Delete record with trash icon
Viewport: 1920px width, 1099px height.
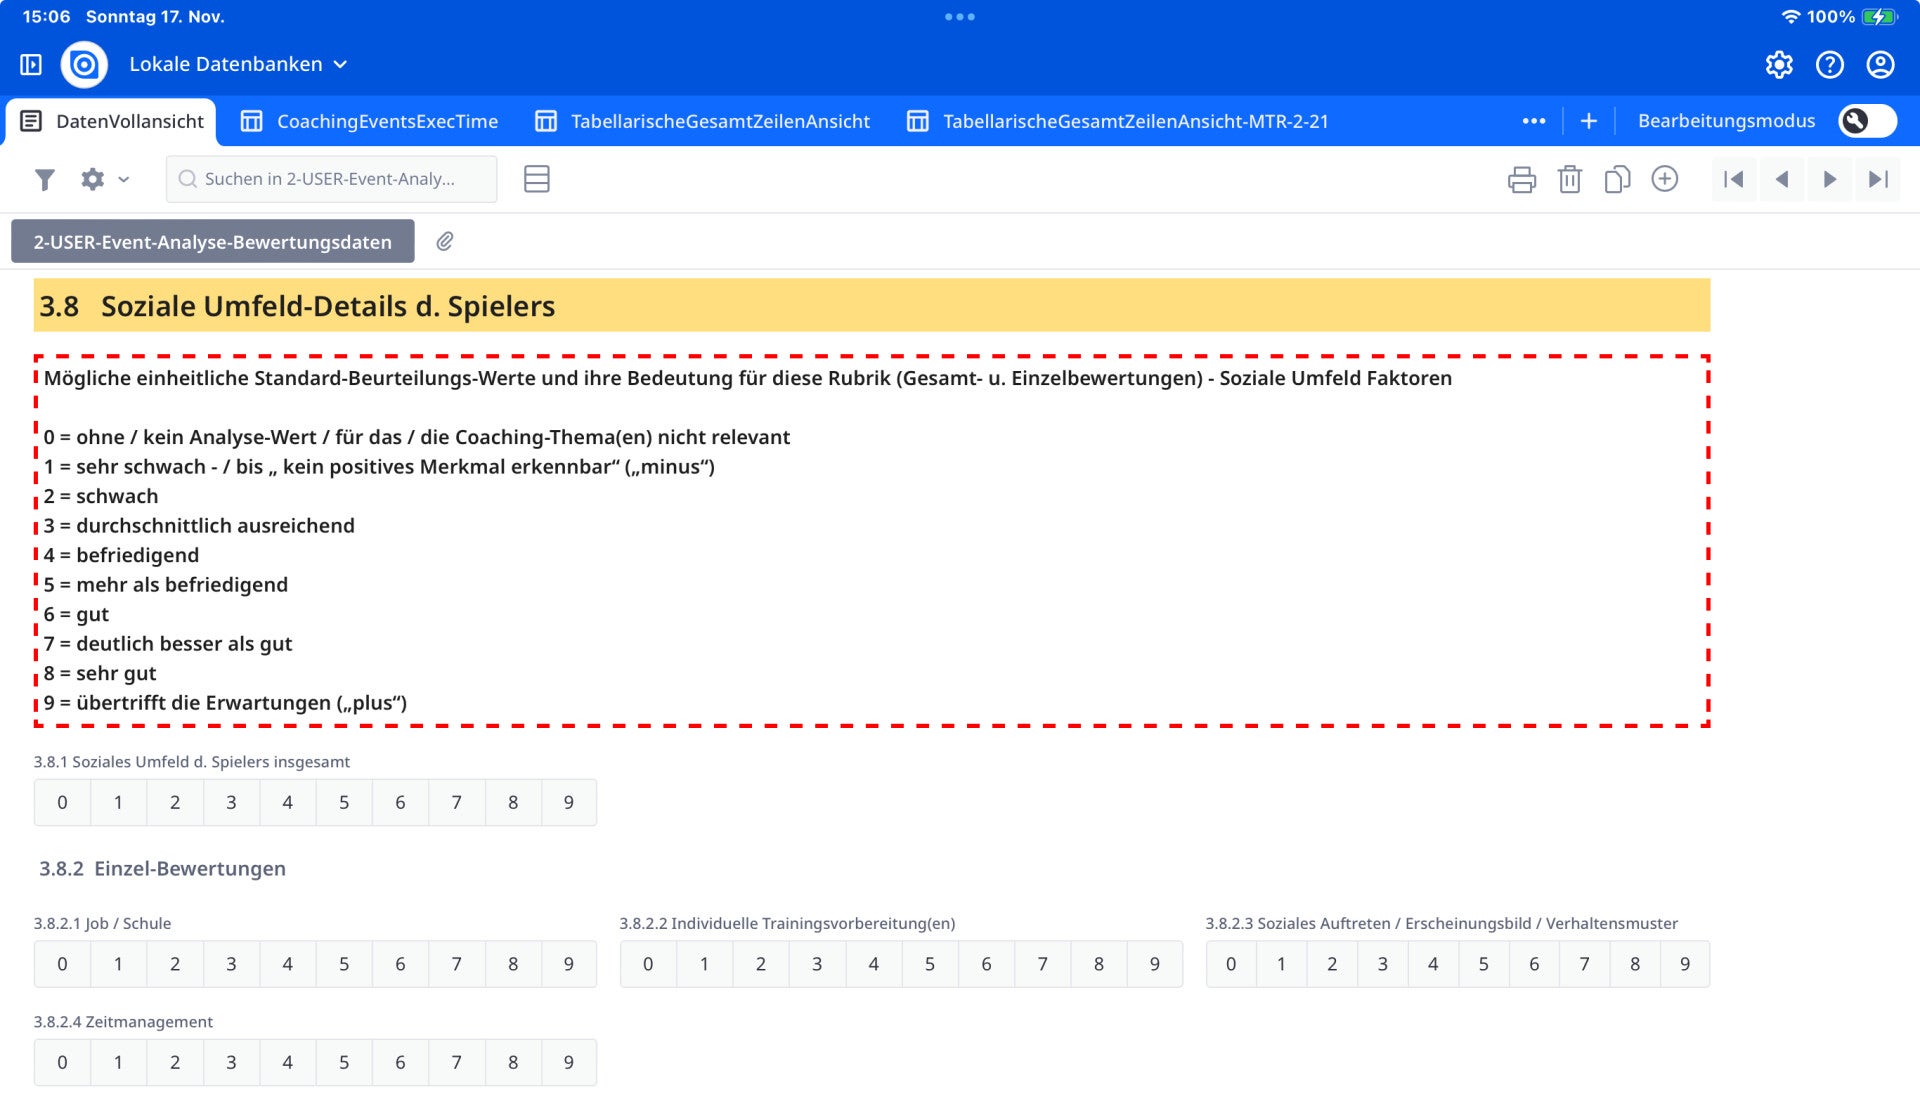1569,179
